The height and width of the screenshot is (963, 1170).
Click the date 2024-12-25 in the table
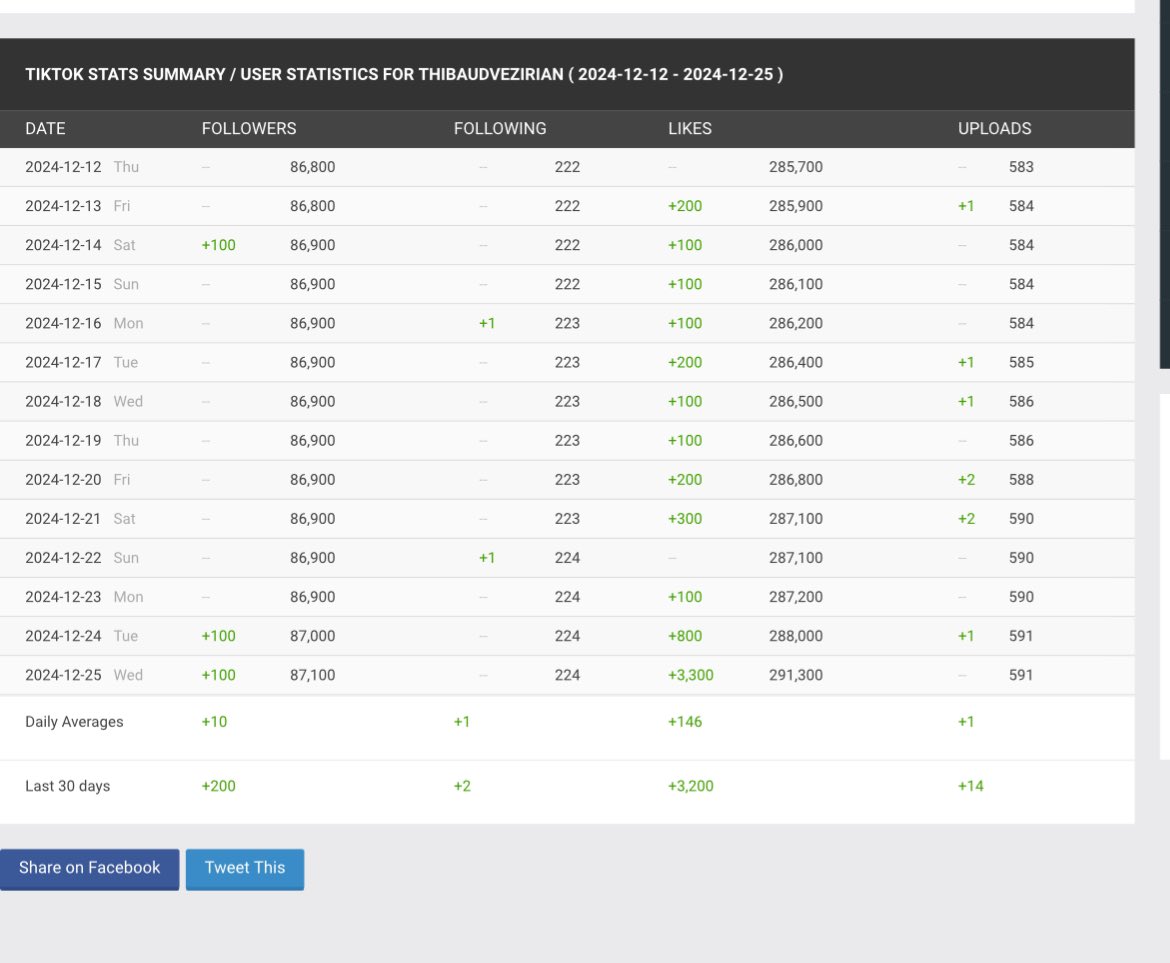pos(63,675)
